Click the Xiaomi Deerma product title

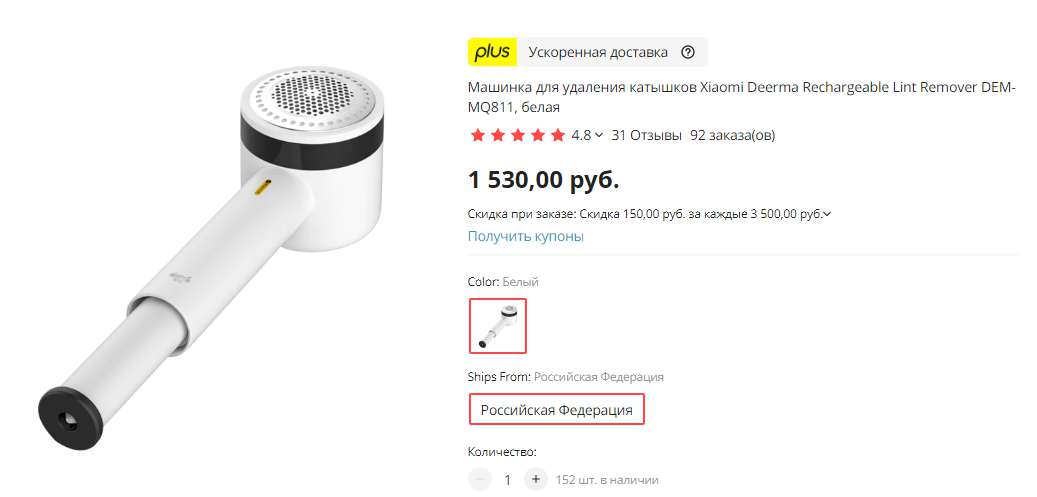(740, 97)
